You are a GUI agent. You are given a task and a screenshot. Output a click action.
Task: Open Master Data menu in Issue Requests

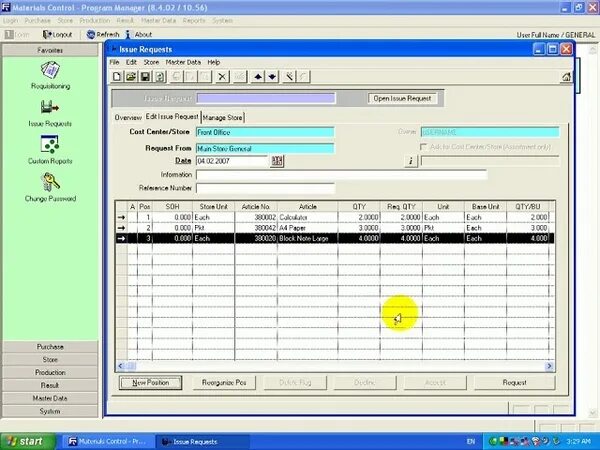(x=183, y=62)
